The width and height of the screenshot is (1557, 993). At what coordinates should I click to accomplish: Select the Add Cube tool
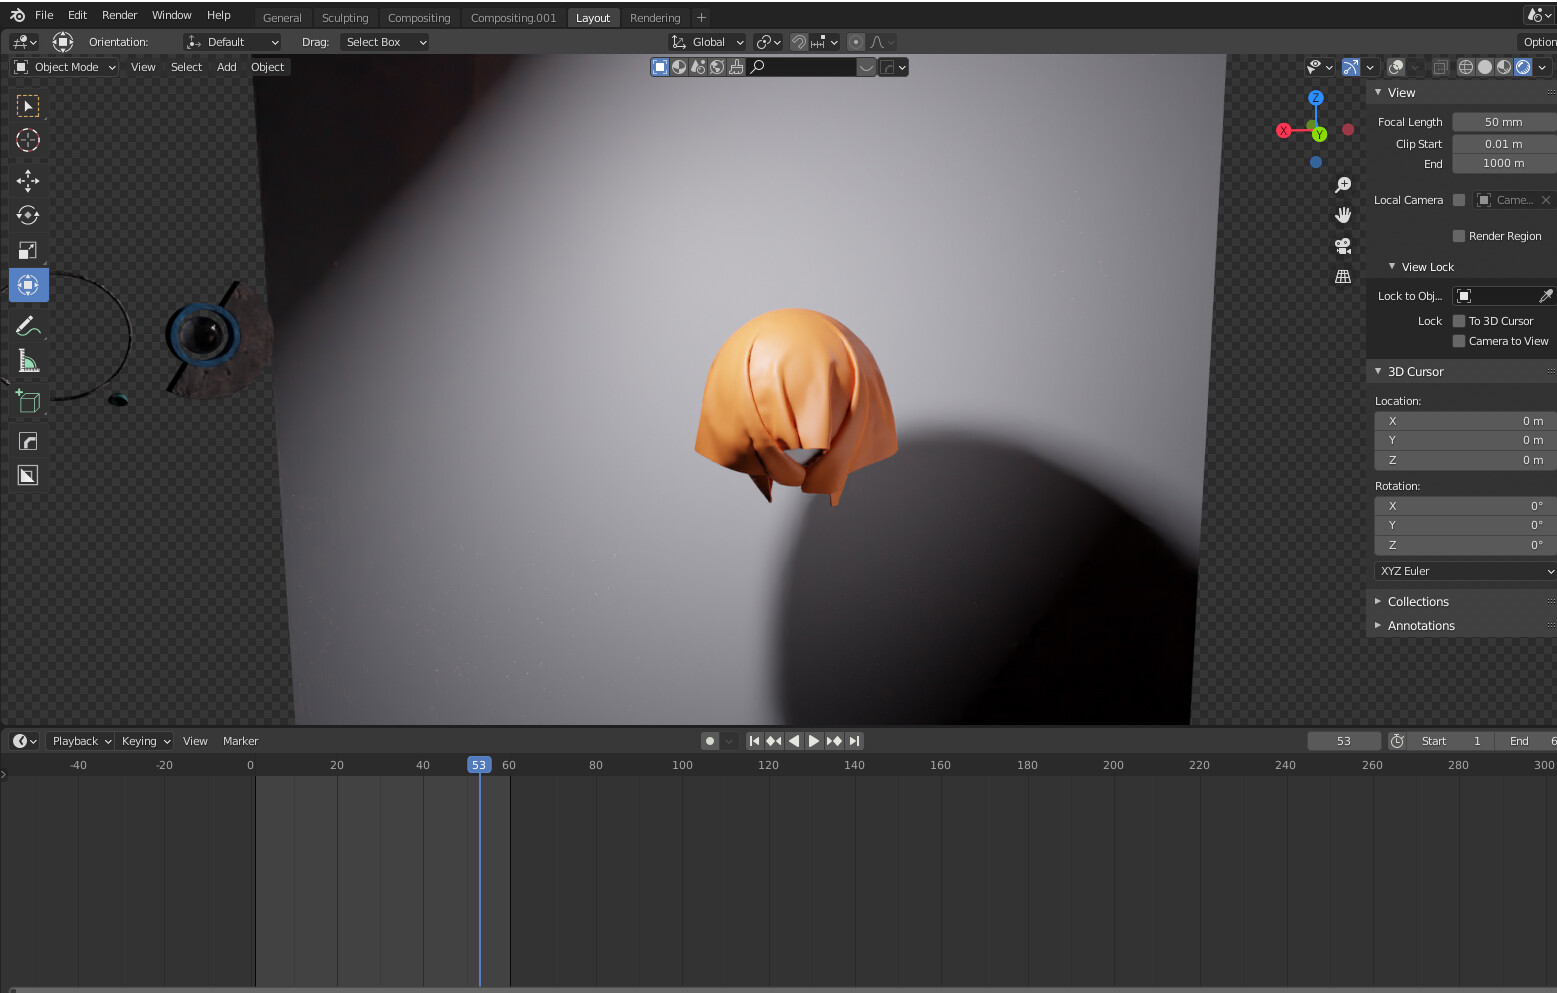(28, 400)
